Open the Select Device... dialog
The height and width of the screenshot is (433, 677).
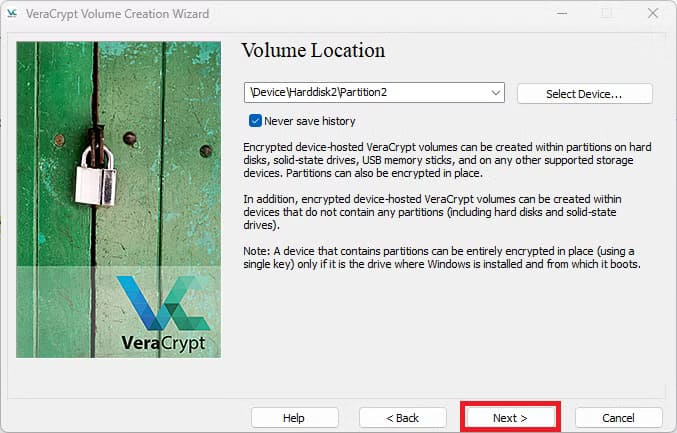[x=585, y=94]
